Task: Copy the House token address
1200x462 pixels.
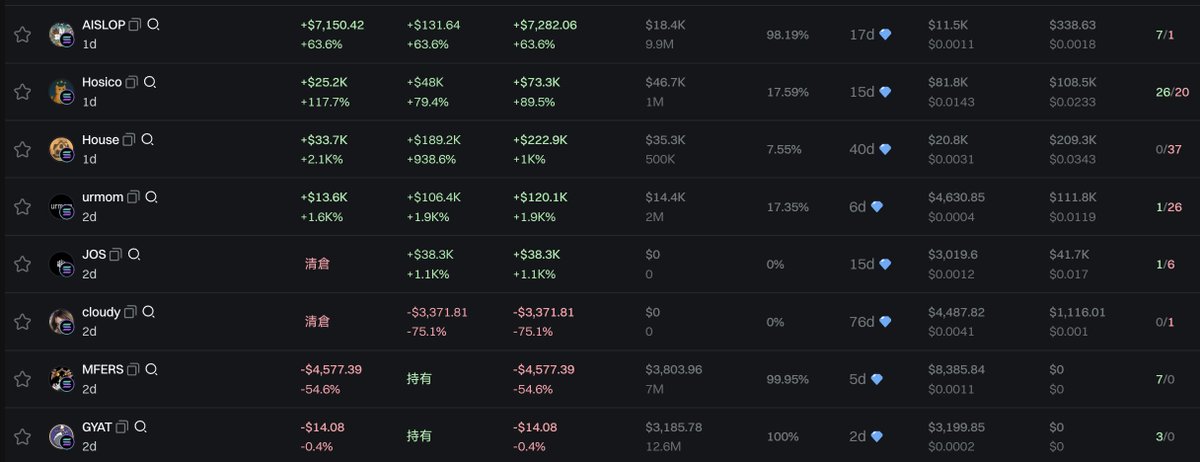Action: tap(129, 140)
